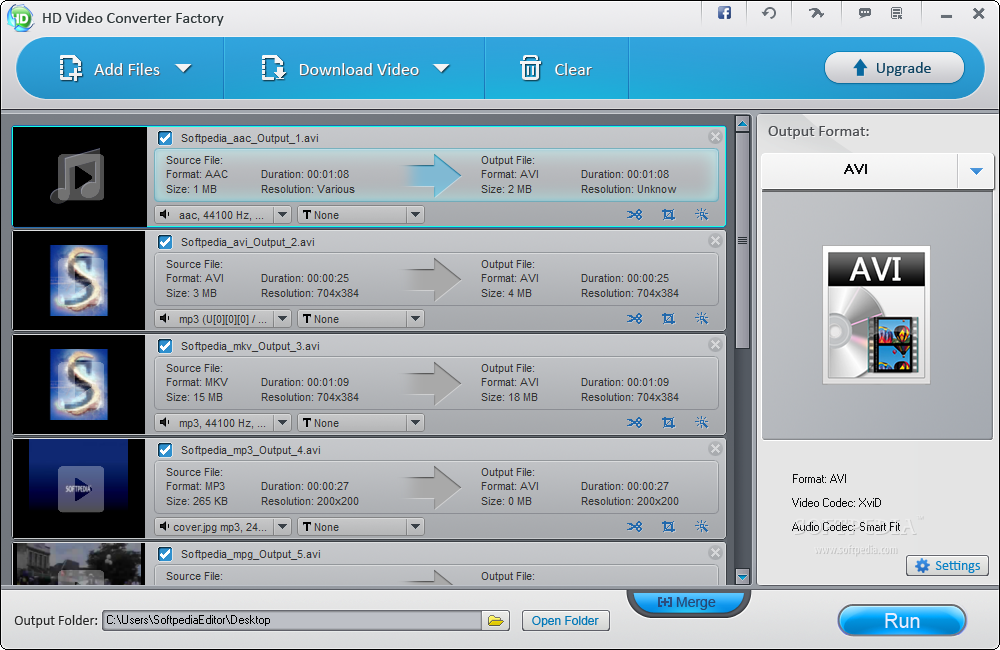The height and width of the screenshot is (650, 1000).
Task: Crop the Softpedia_mp3_Output_4.avi video
Action: pyautogui.click(x=668, y=526)
